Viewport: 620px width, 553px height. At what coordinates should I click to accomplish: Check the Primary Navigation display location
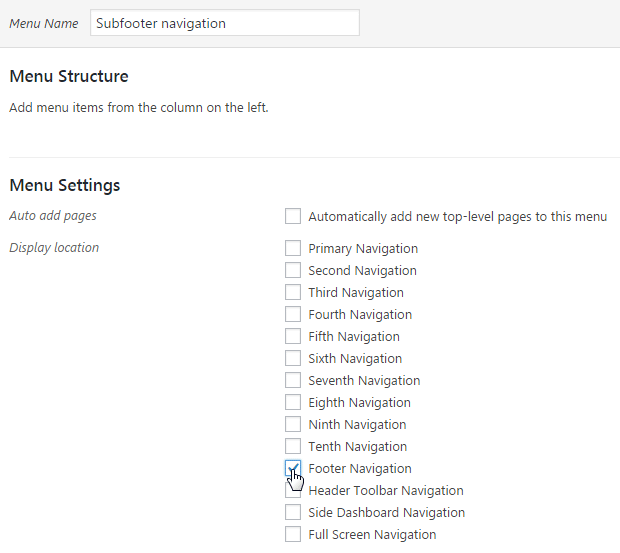click(x=293, y=248)
